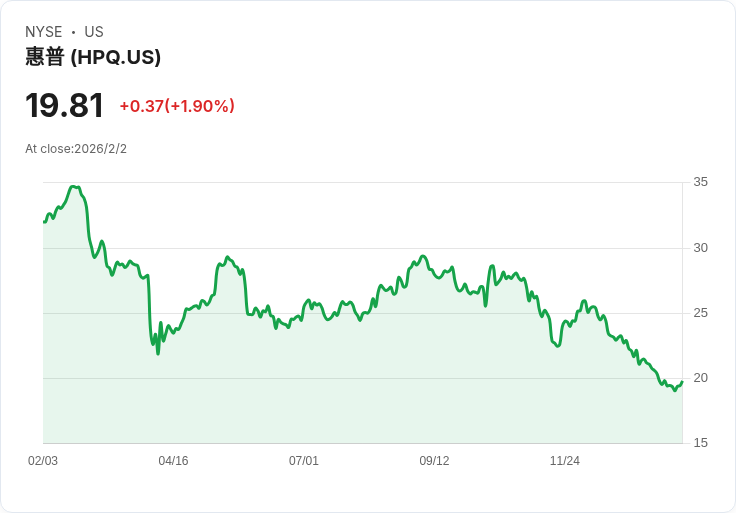Viewport: 736px width, 513px height.
Task: Click the 07/01 x-axis date label
Action: coord(304,461)
